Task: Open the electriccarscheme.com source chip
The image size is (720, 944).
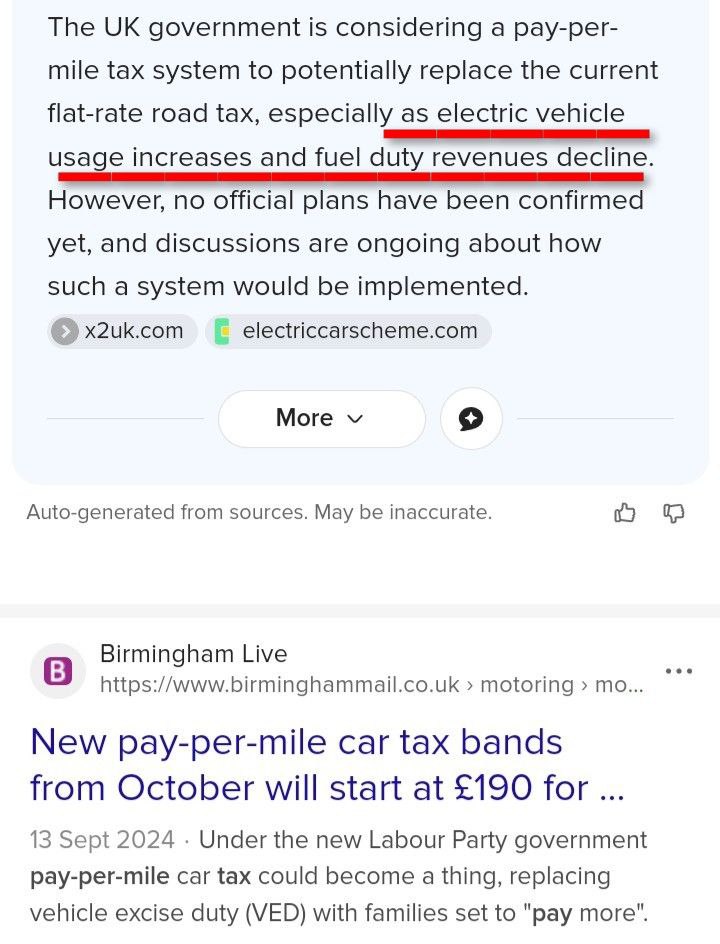Action: [348, 331]
